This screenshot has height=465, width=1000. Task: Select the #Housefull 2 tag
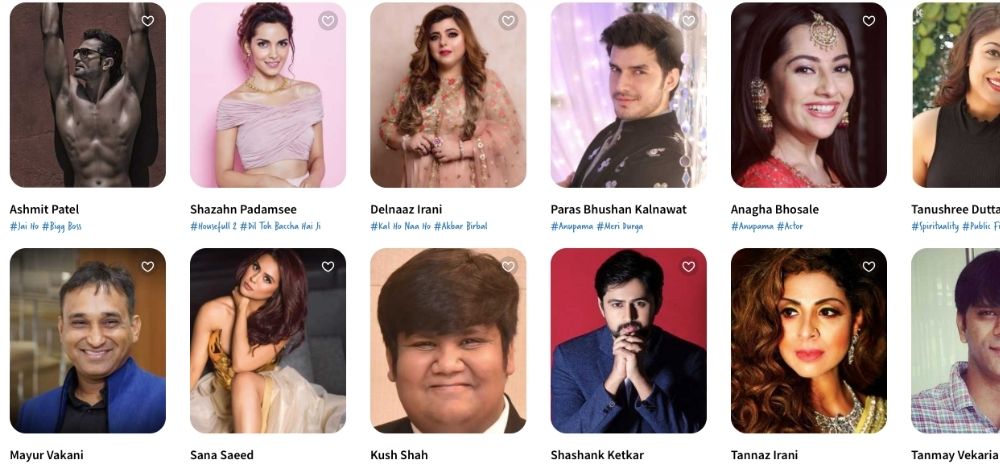(213, 226)
